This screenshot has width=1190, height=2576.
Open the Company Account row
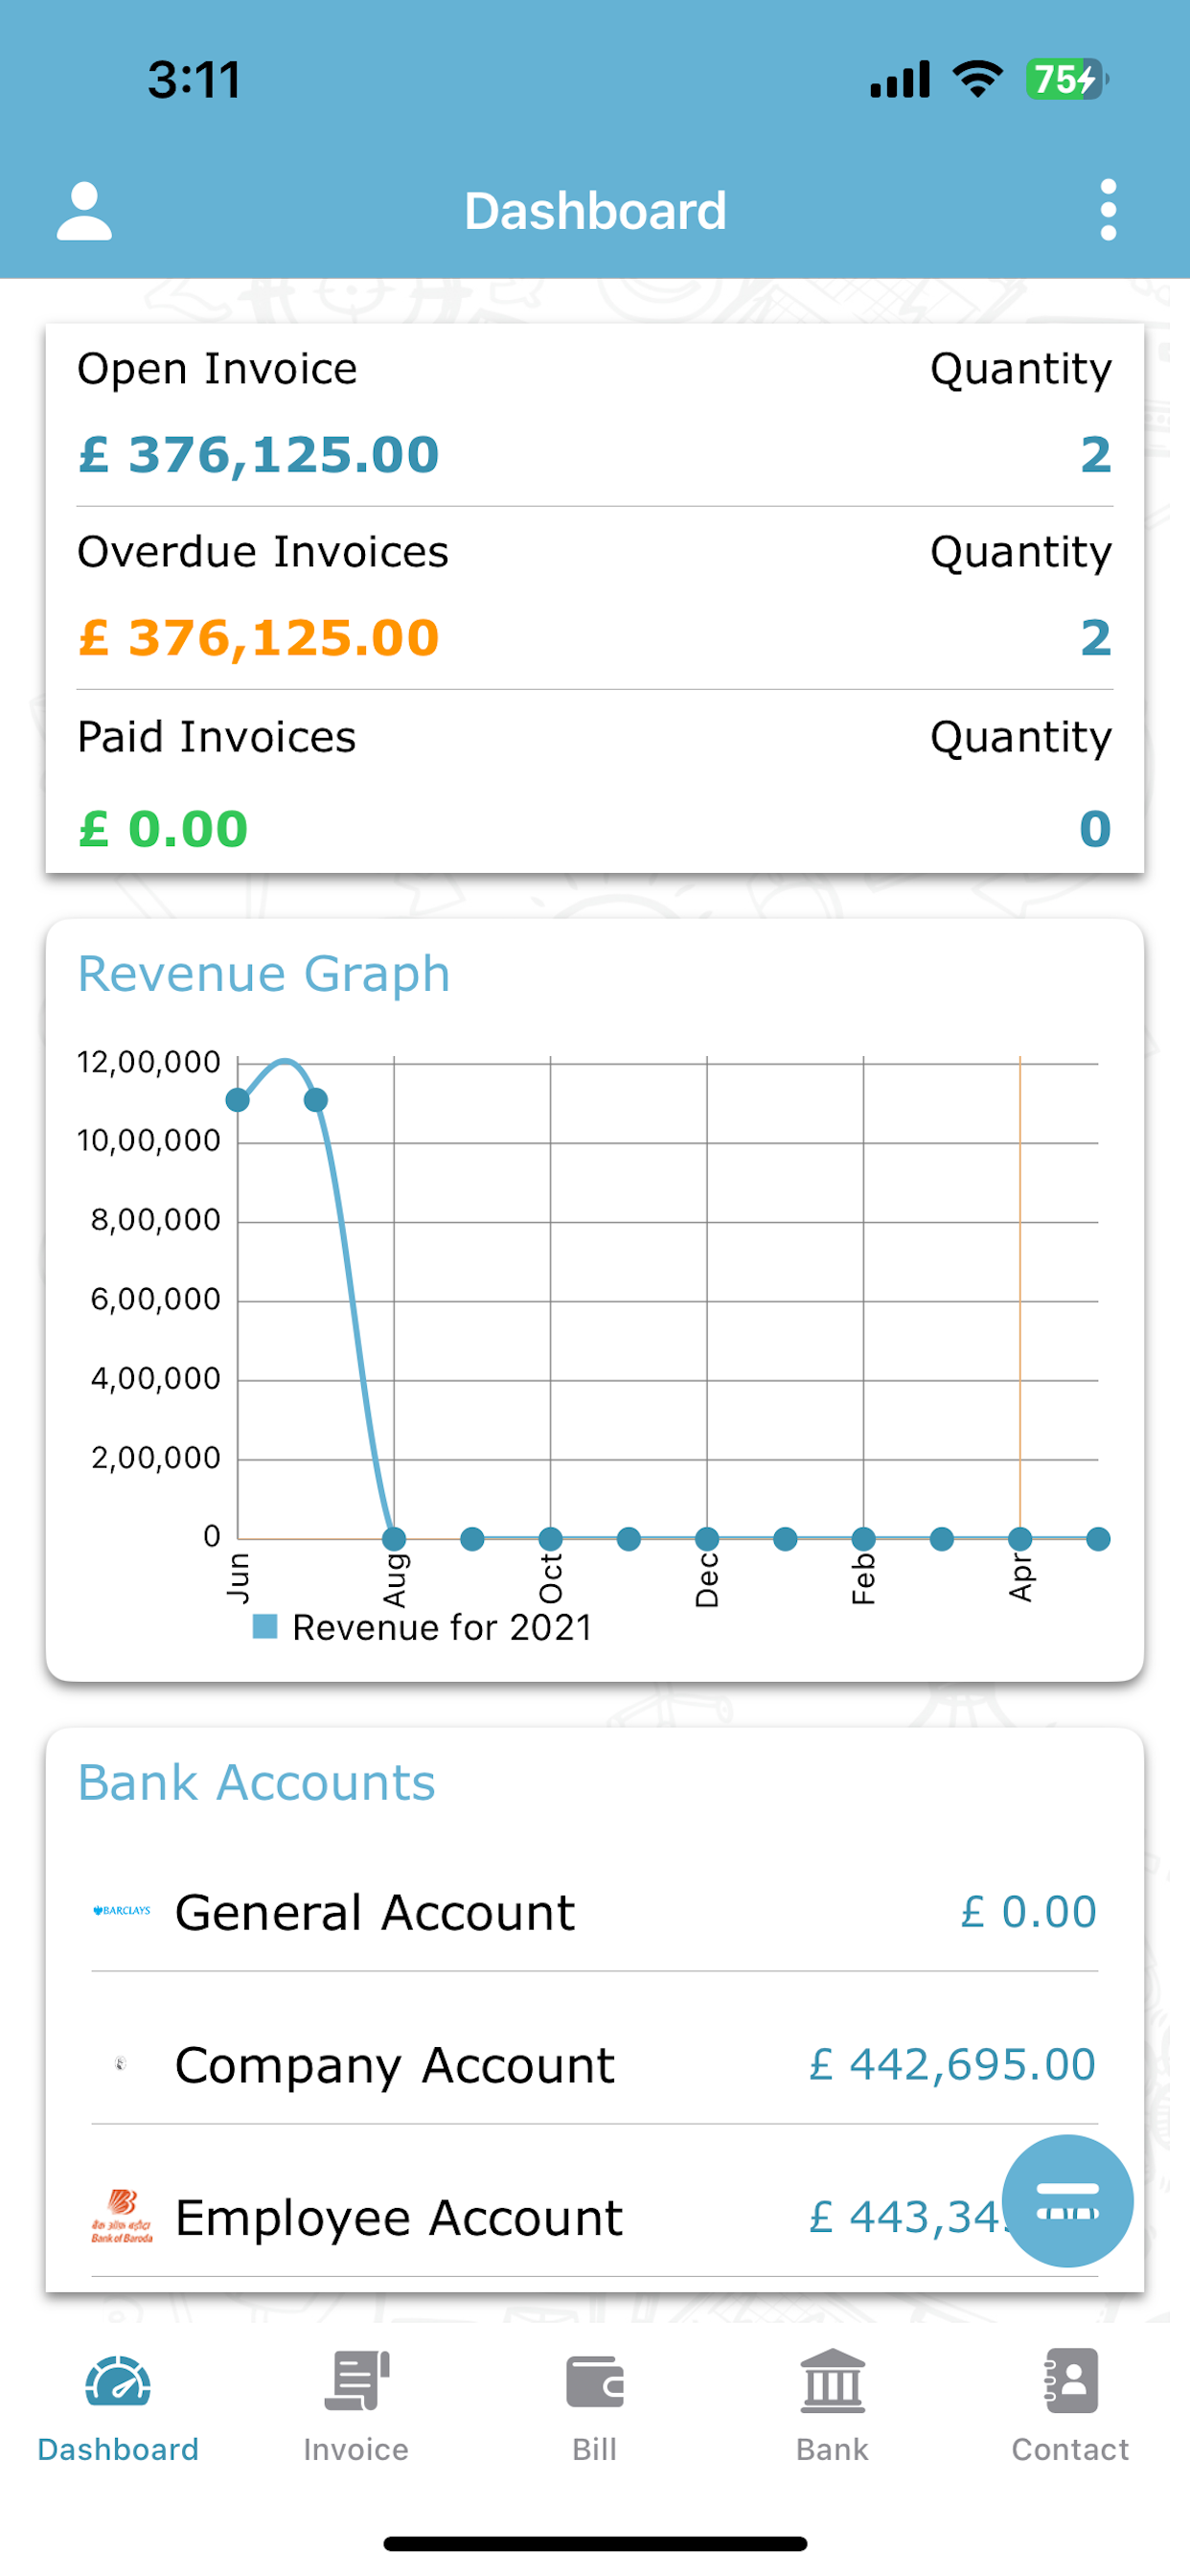(595, 2064)
